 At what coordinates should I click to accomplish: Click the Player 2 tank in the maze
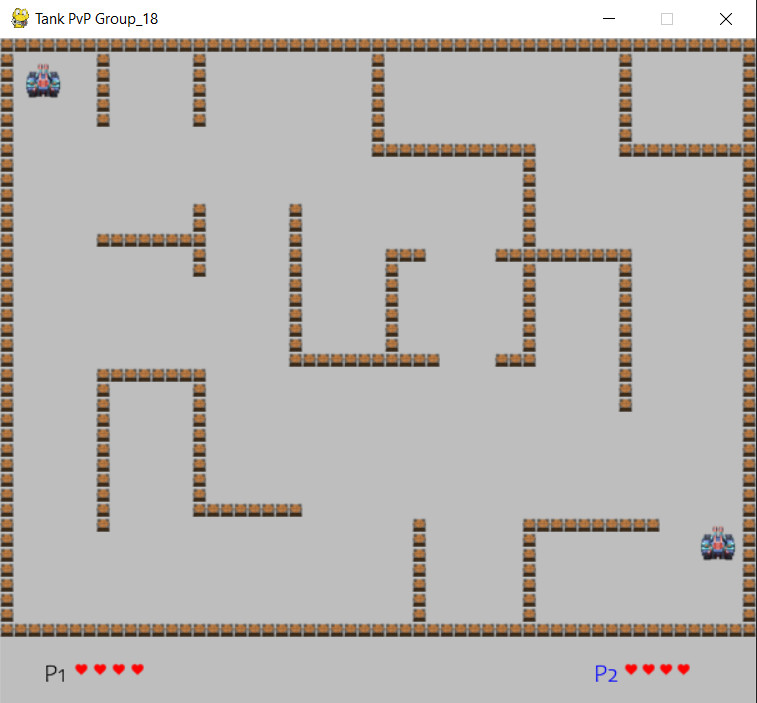point(718,544)
